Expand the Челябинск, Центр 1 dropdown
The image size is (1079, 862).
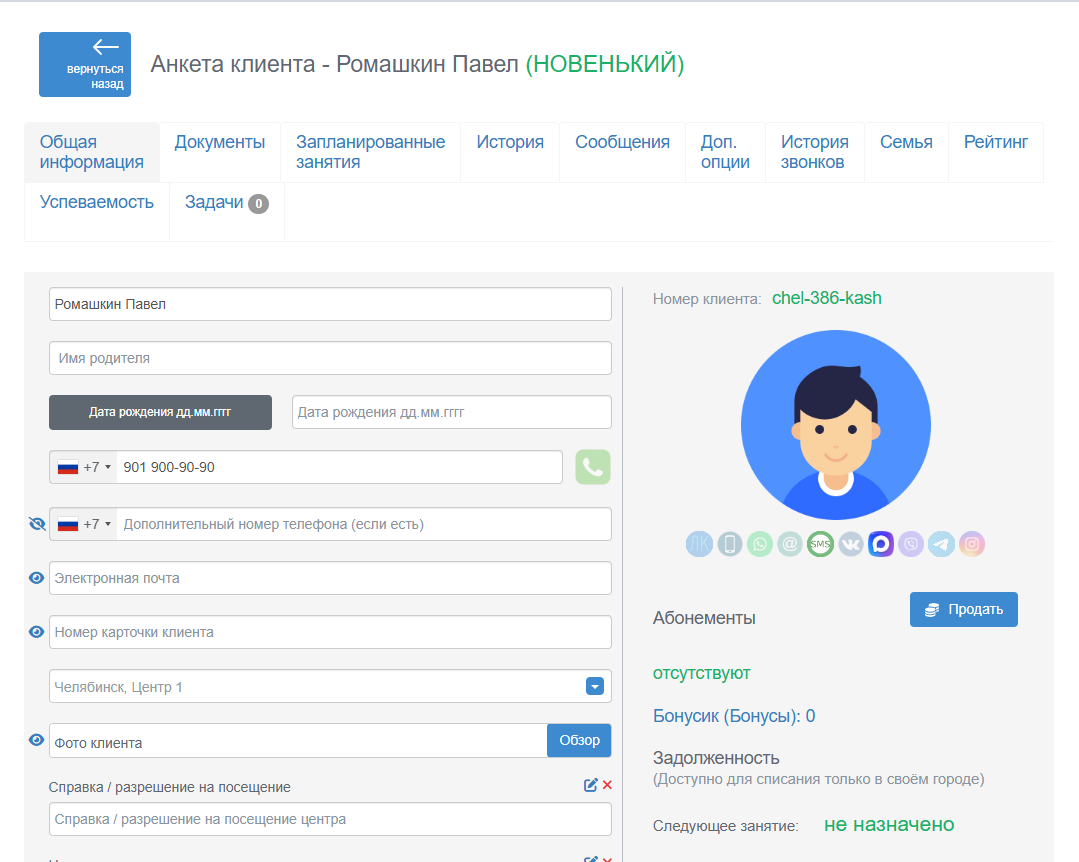click(x=595, y=686)
